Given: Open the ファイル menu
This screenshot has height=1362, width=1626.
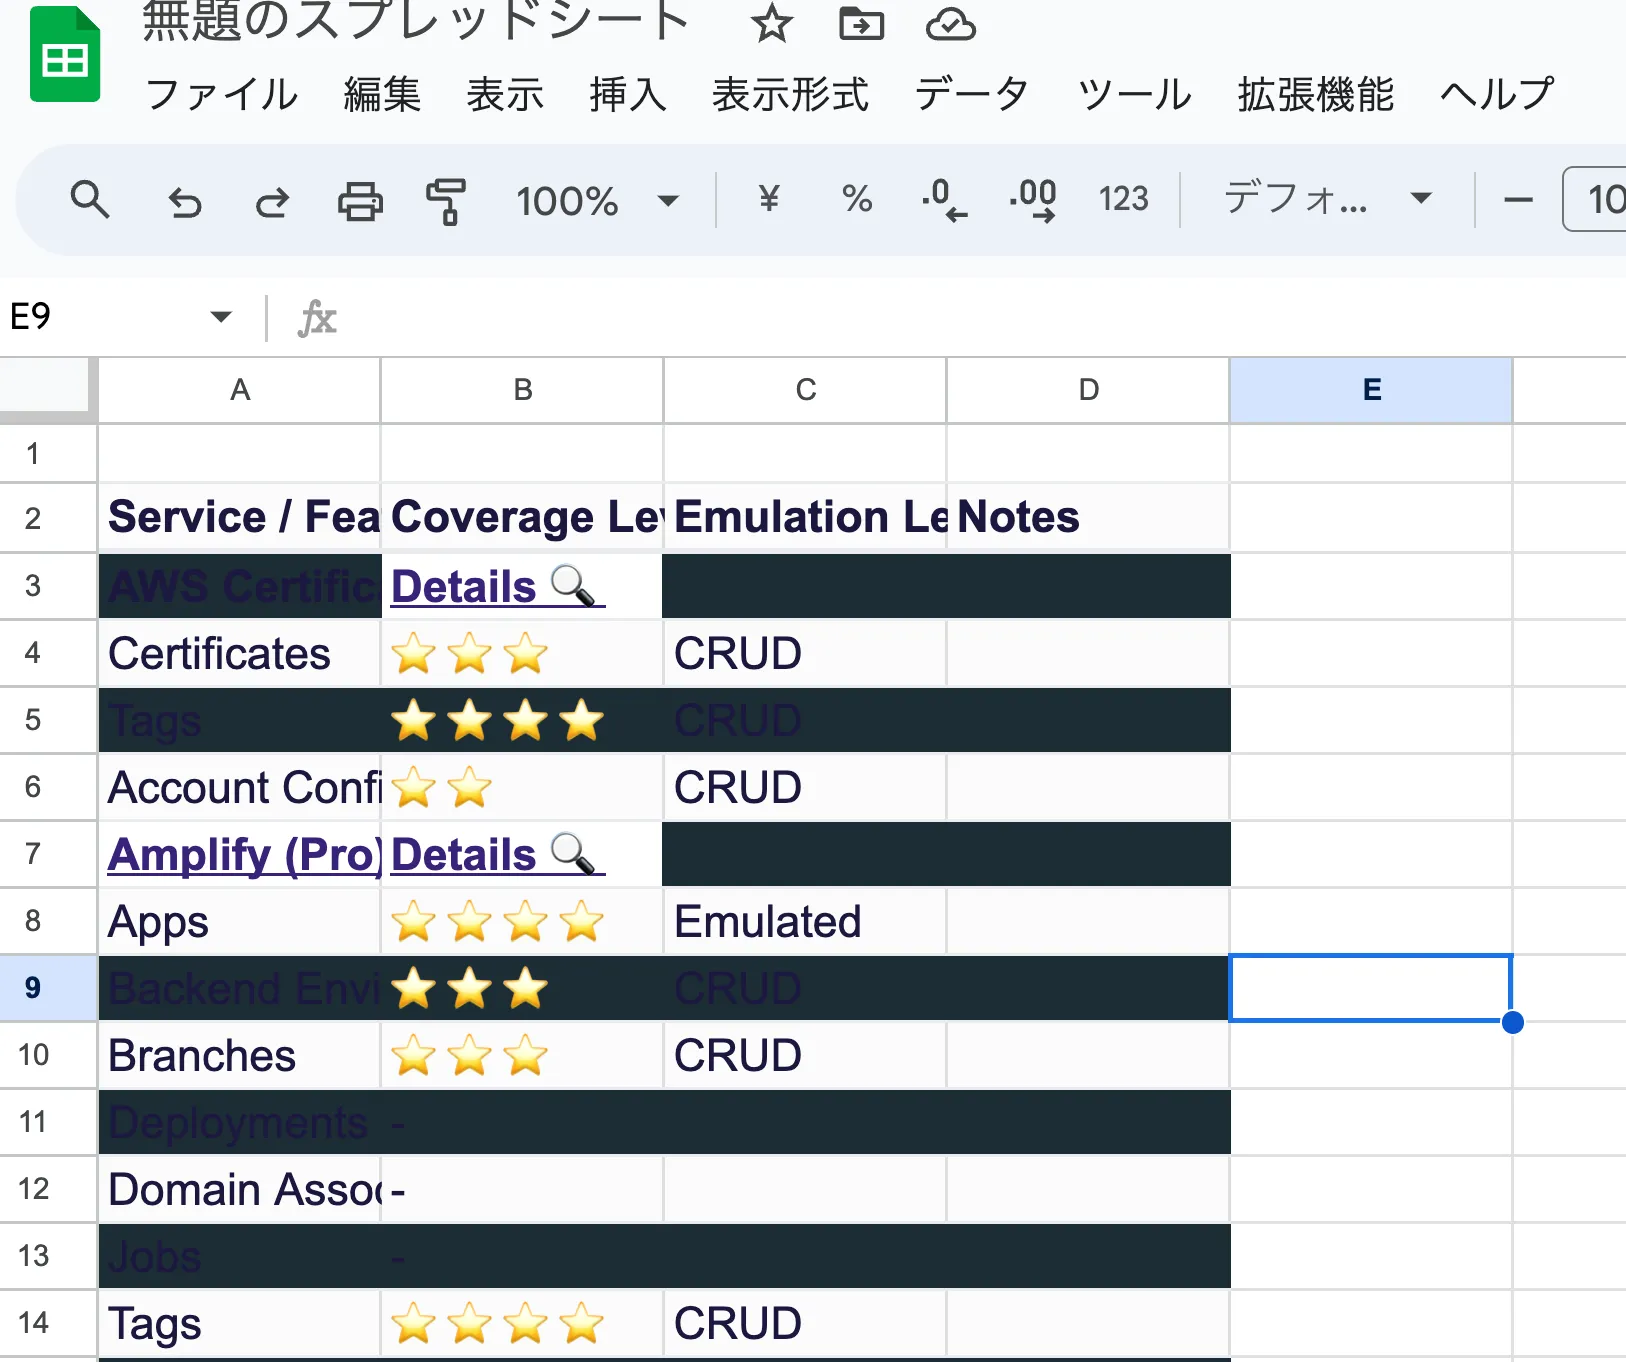Looking at the screenshot, I should pyautogui.click(x=221, y=95).
